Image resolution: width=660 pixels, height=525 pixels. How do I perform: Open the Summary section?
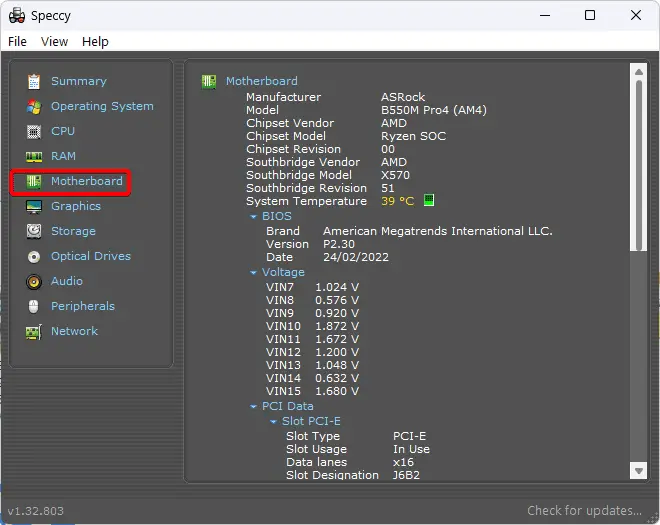[x=79, y=81]
